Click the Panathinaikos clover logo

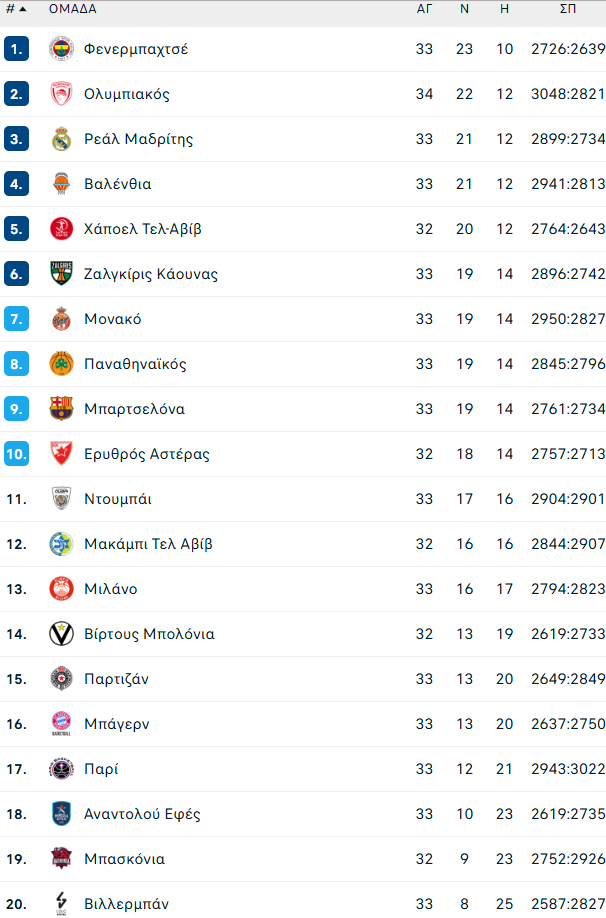click(x=61, y=364)
